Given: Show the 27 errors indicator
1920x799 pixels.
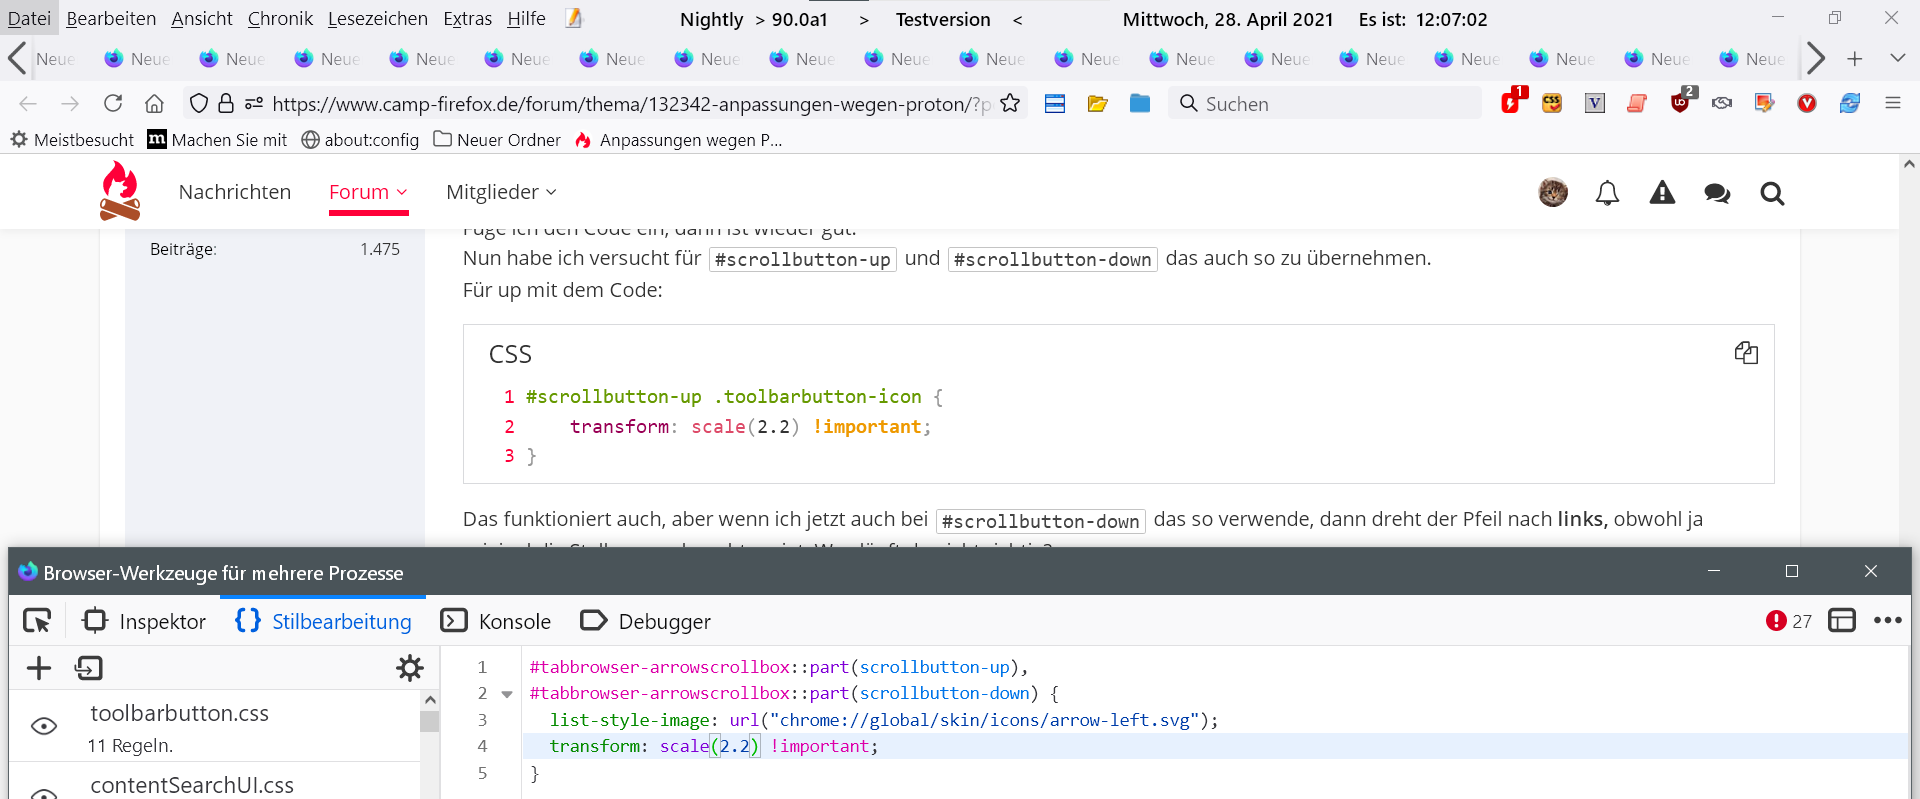Looking at the screenshot, I should point(1789,621).
